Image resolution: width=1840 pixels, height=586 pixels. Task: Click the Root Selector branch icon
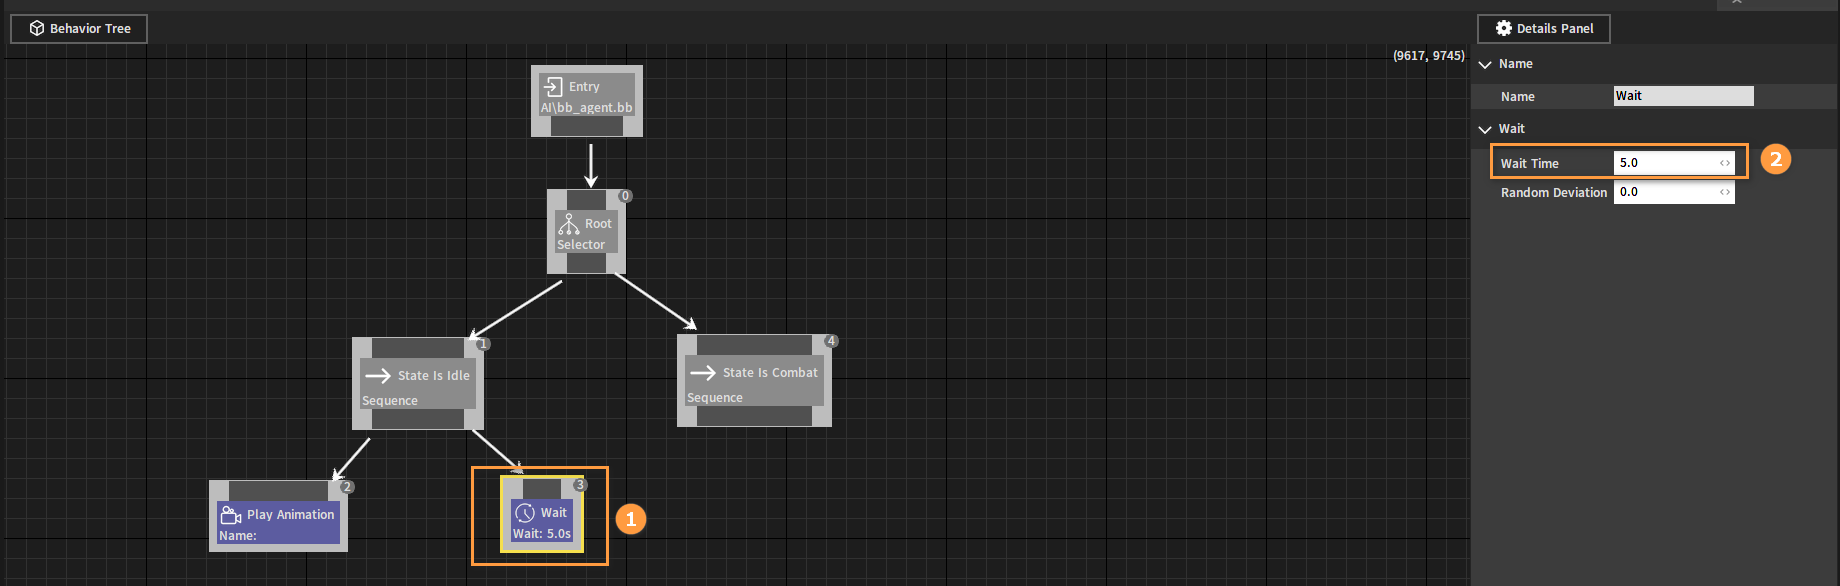(569, 224)
